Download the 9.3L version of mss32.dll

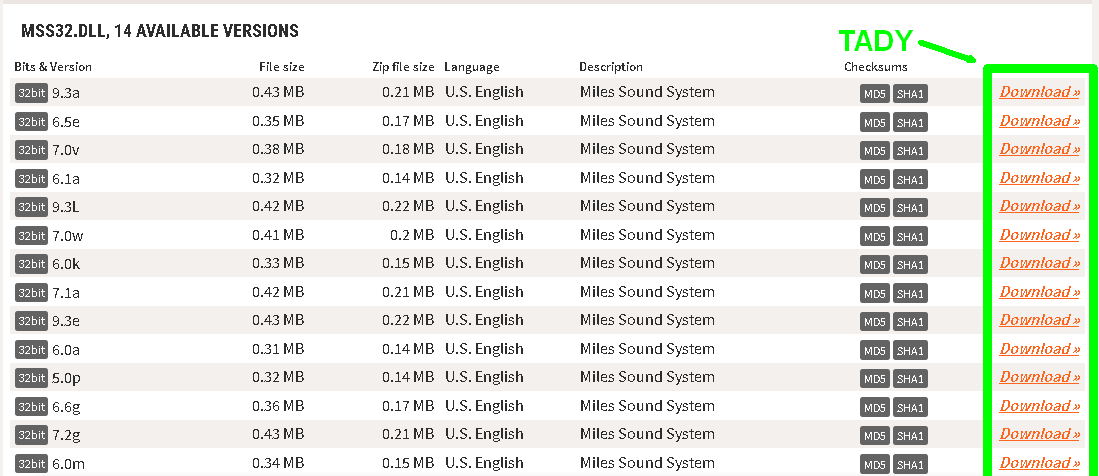coord(1039,206)
